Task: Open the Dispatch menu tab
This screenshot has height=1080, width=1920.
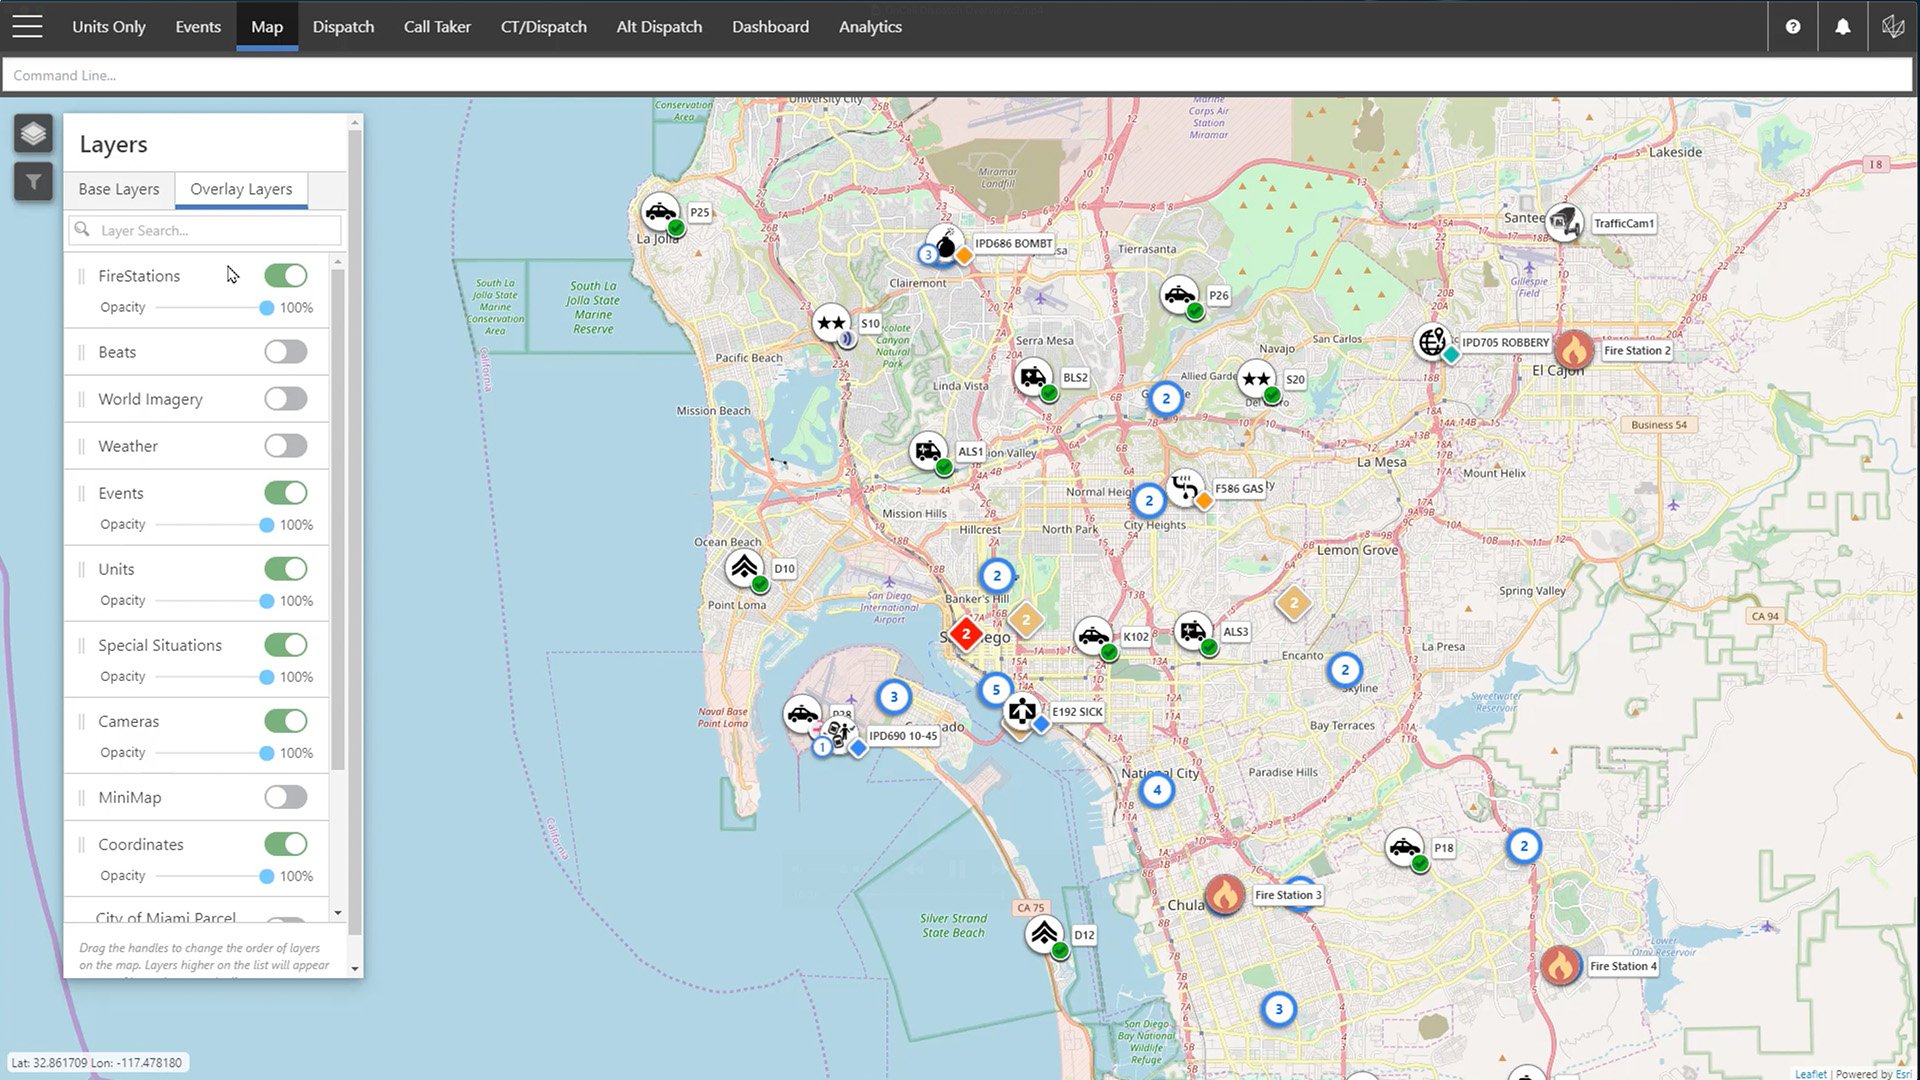Action: (x=343, y=27)
